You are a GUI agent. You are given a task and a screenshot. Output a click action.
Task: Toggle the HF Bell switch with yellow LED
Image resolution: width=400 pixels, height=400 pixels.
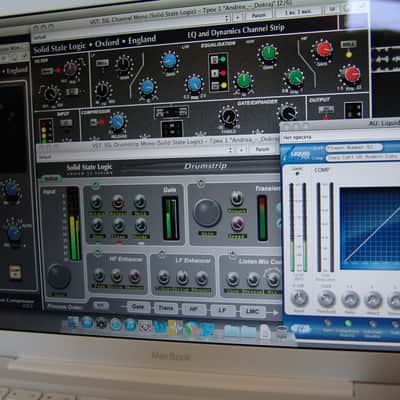pos(348,44)
